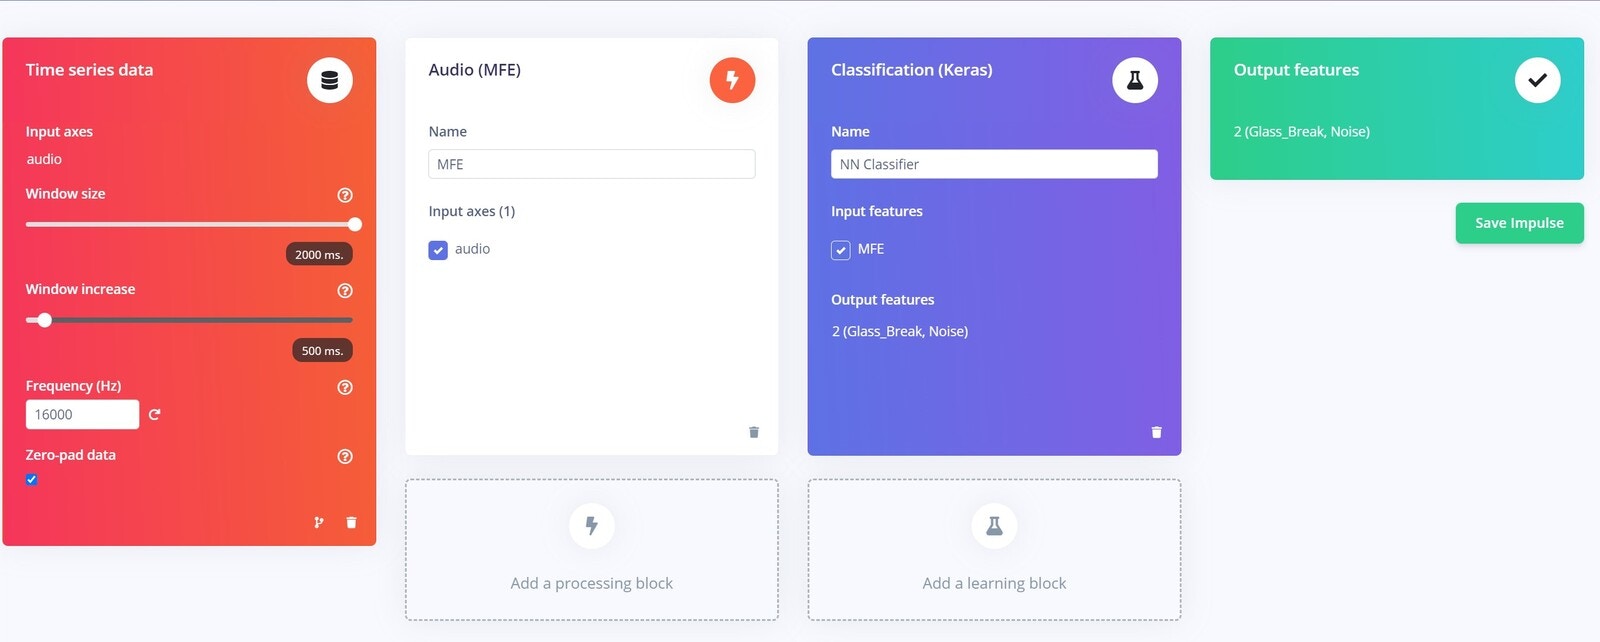Image resolution: width=1600 pixels, height=642 pixels.
Task: Toggle the audio input axis checkbox
Action: tap(438, 250)
